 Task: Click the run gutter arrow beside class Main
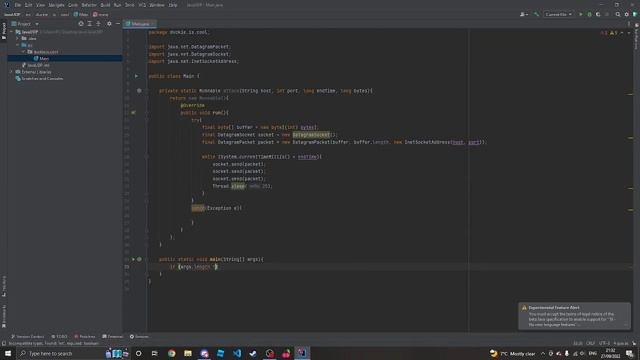[136, 76]
